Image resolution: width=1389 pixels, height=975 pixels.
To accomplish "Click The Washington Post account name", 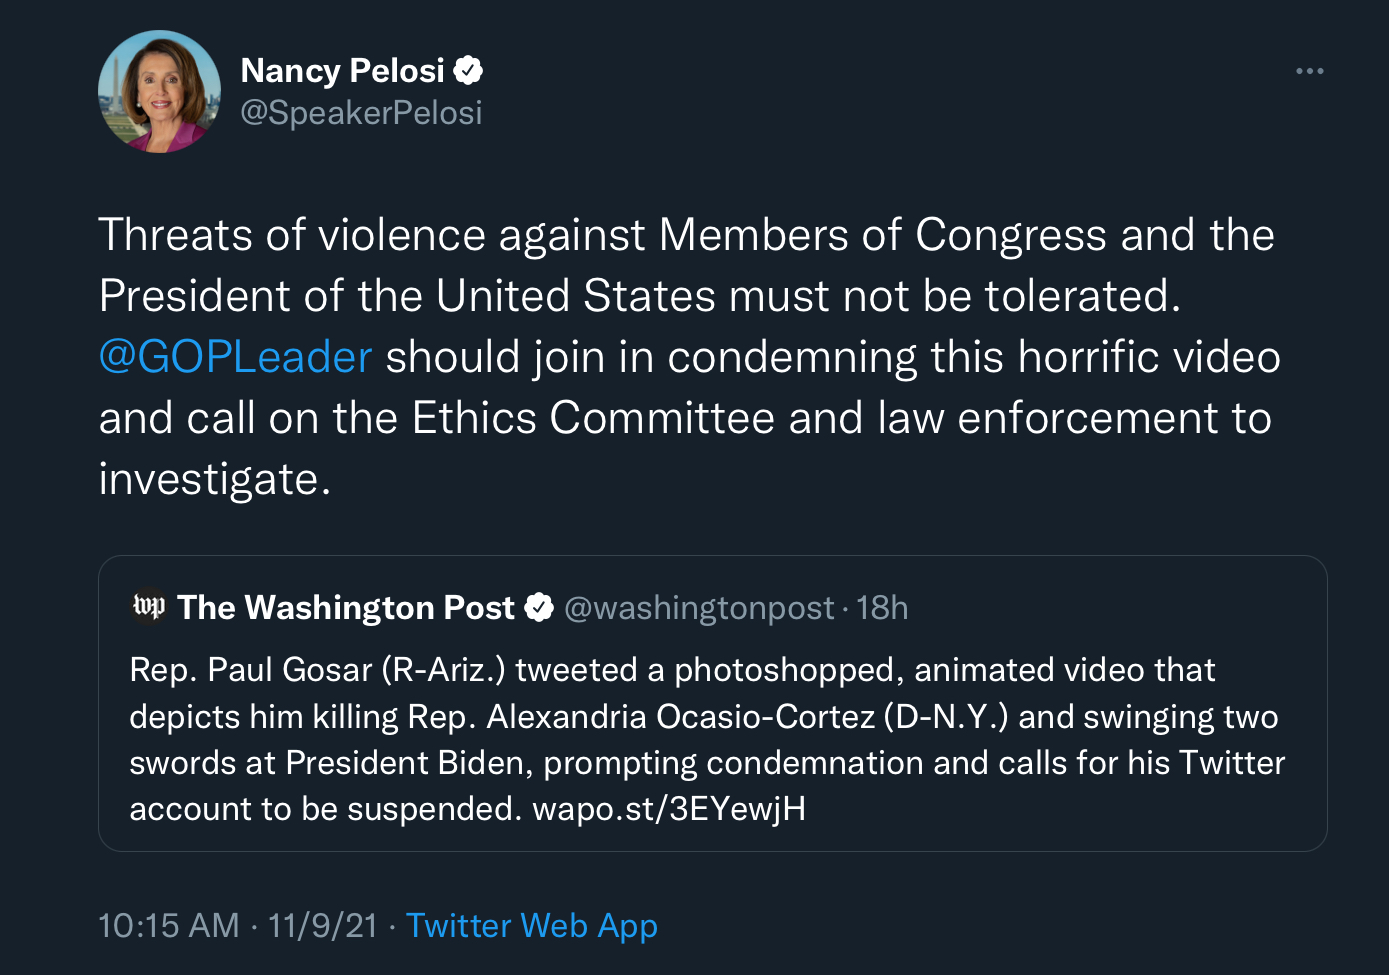I will point(346,607).
